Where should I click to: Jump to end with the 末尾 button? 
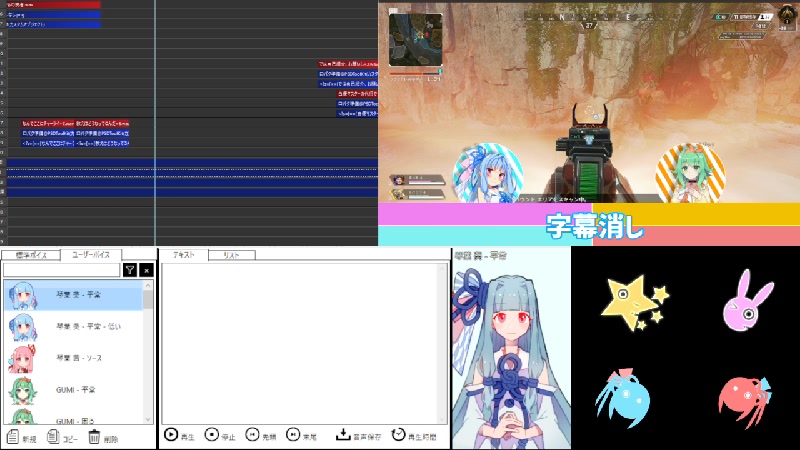(293, 435)
